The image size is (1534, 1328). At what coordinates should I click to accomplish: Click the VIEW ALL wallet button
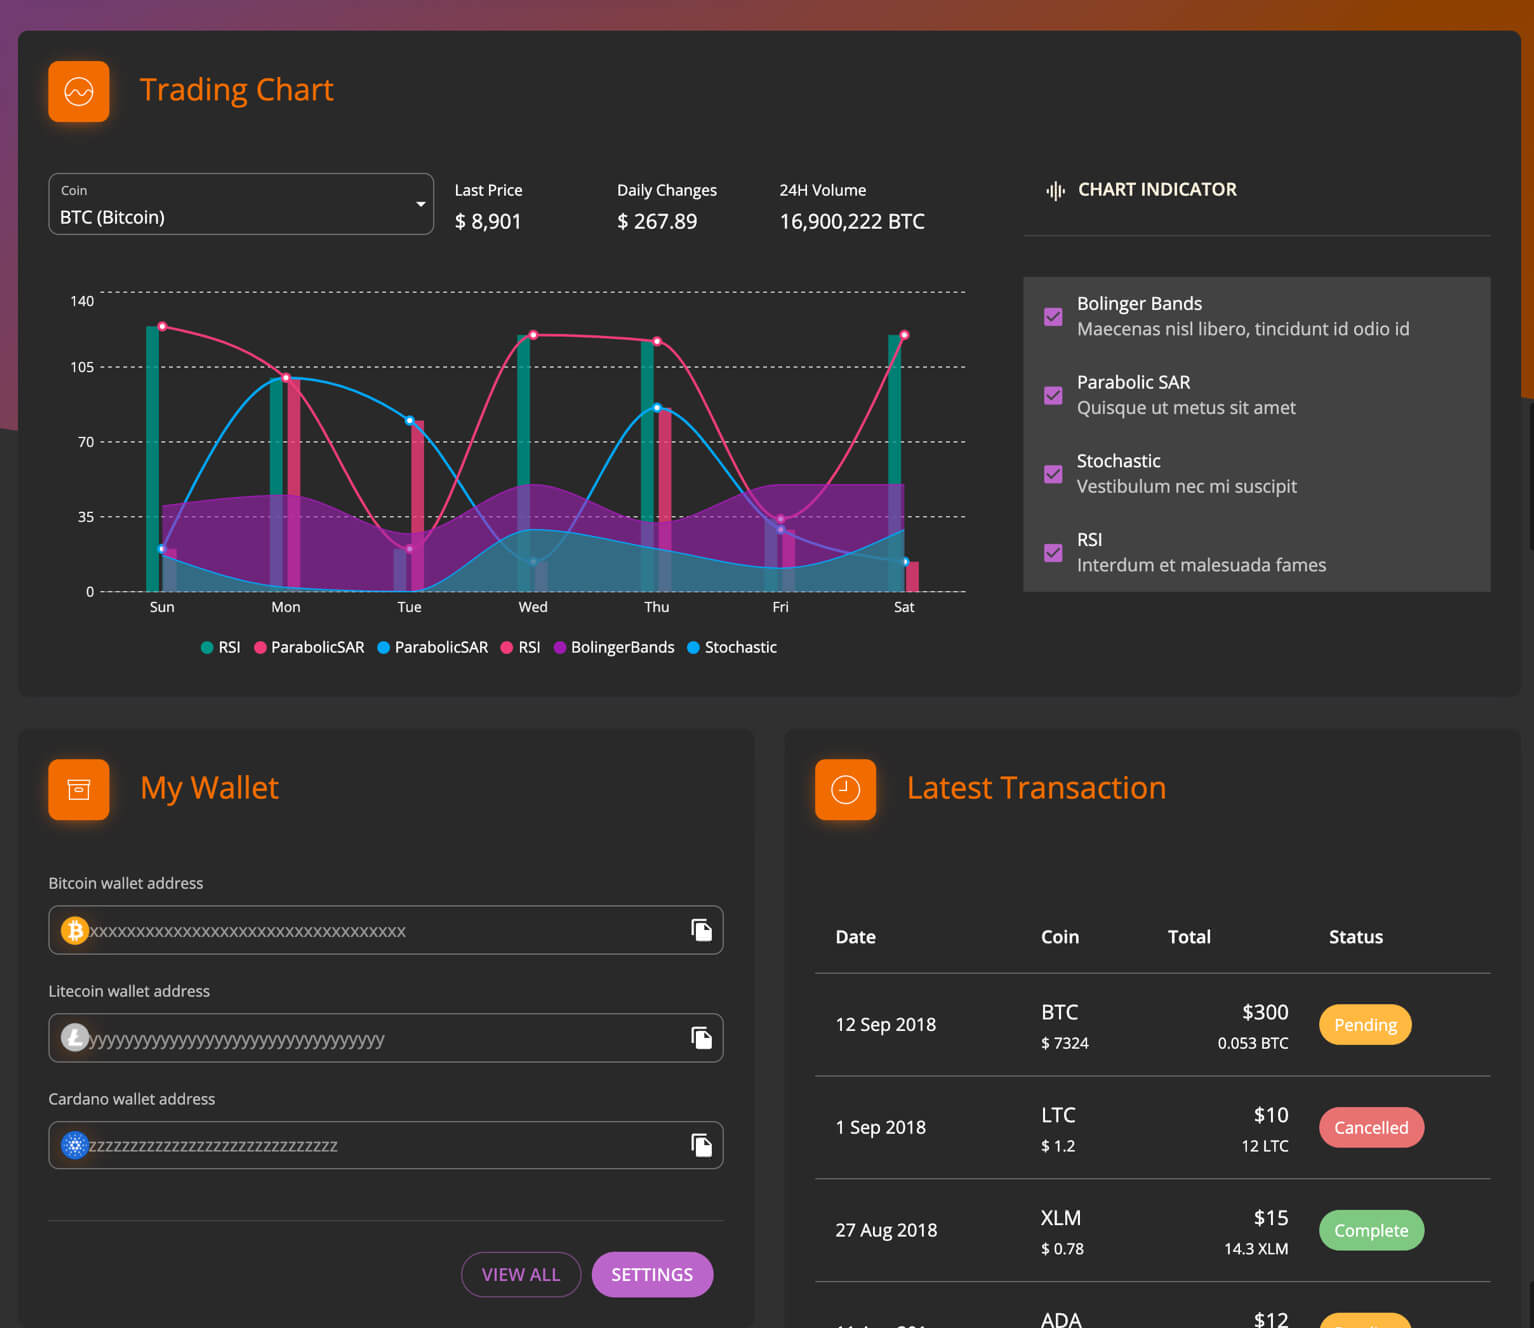coord(521,1275)
